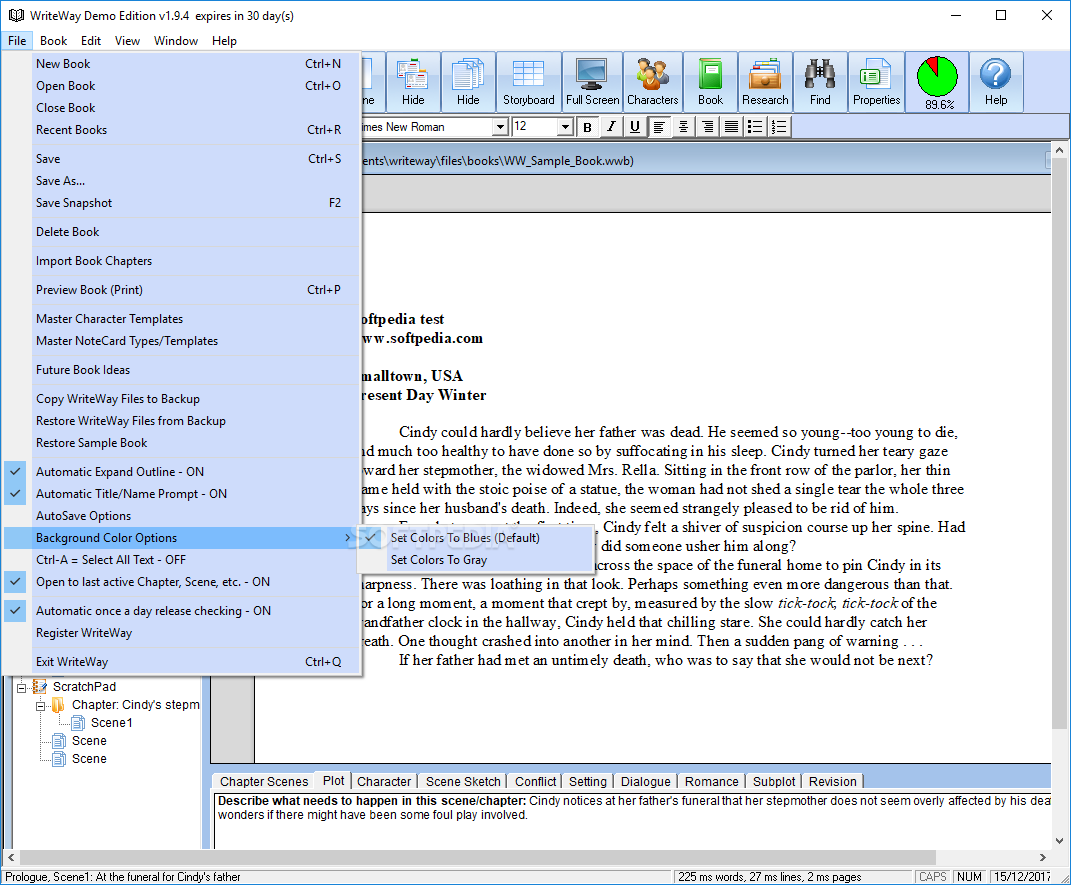Open the Storyboard view
Screen dimensions: 1071x885
pyautogui.click(x=529, y=81)
